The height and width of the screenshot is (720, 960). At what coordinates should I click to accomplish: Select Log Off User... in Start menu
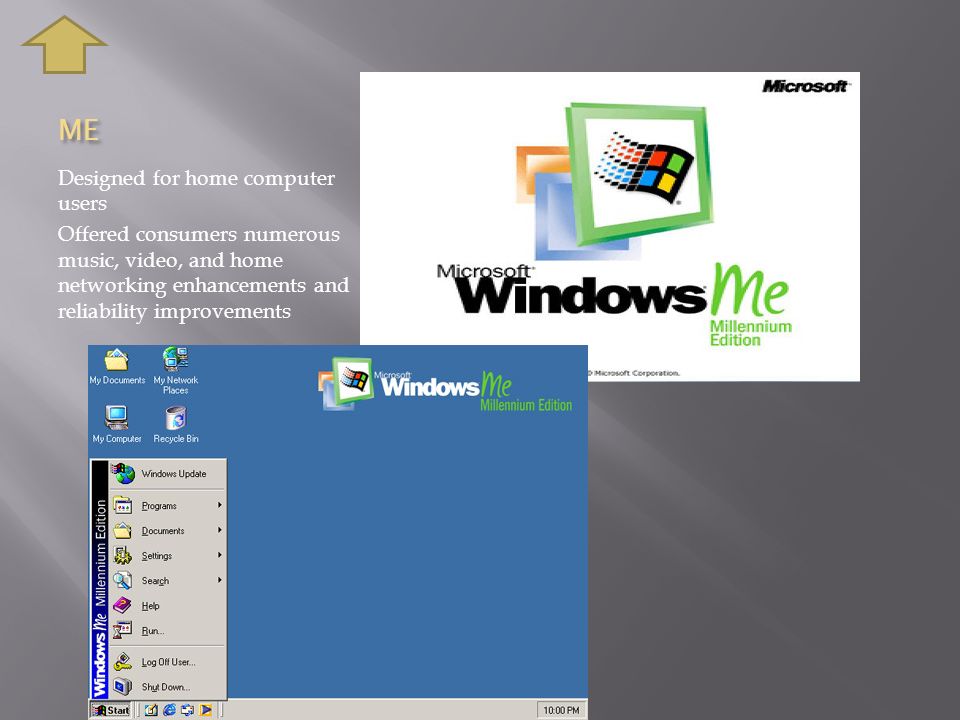click(x=168, y=662)
